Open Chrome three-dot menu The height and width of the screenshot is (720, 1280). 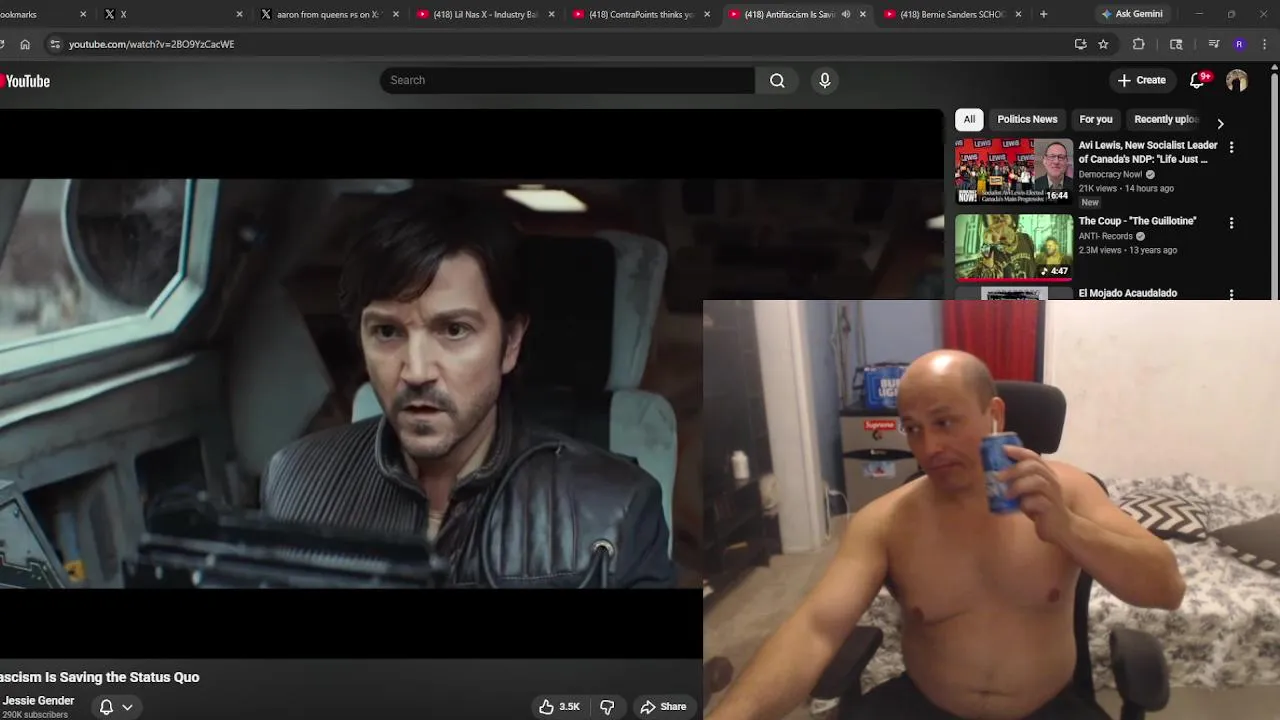pos(1265,44)
